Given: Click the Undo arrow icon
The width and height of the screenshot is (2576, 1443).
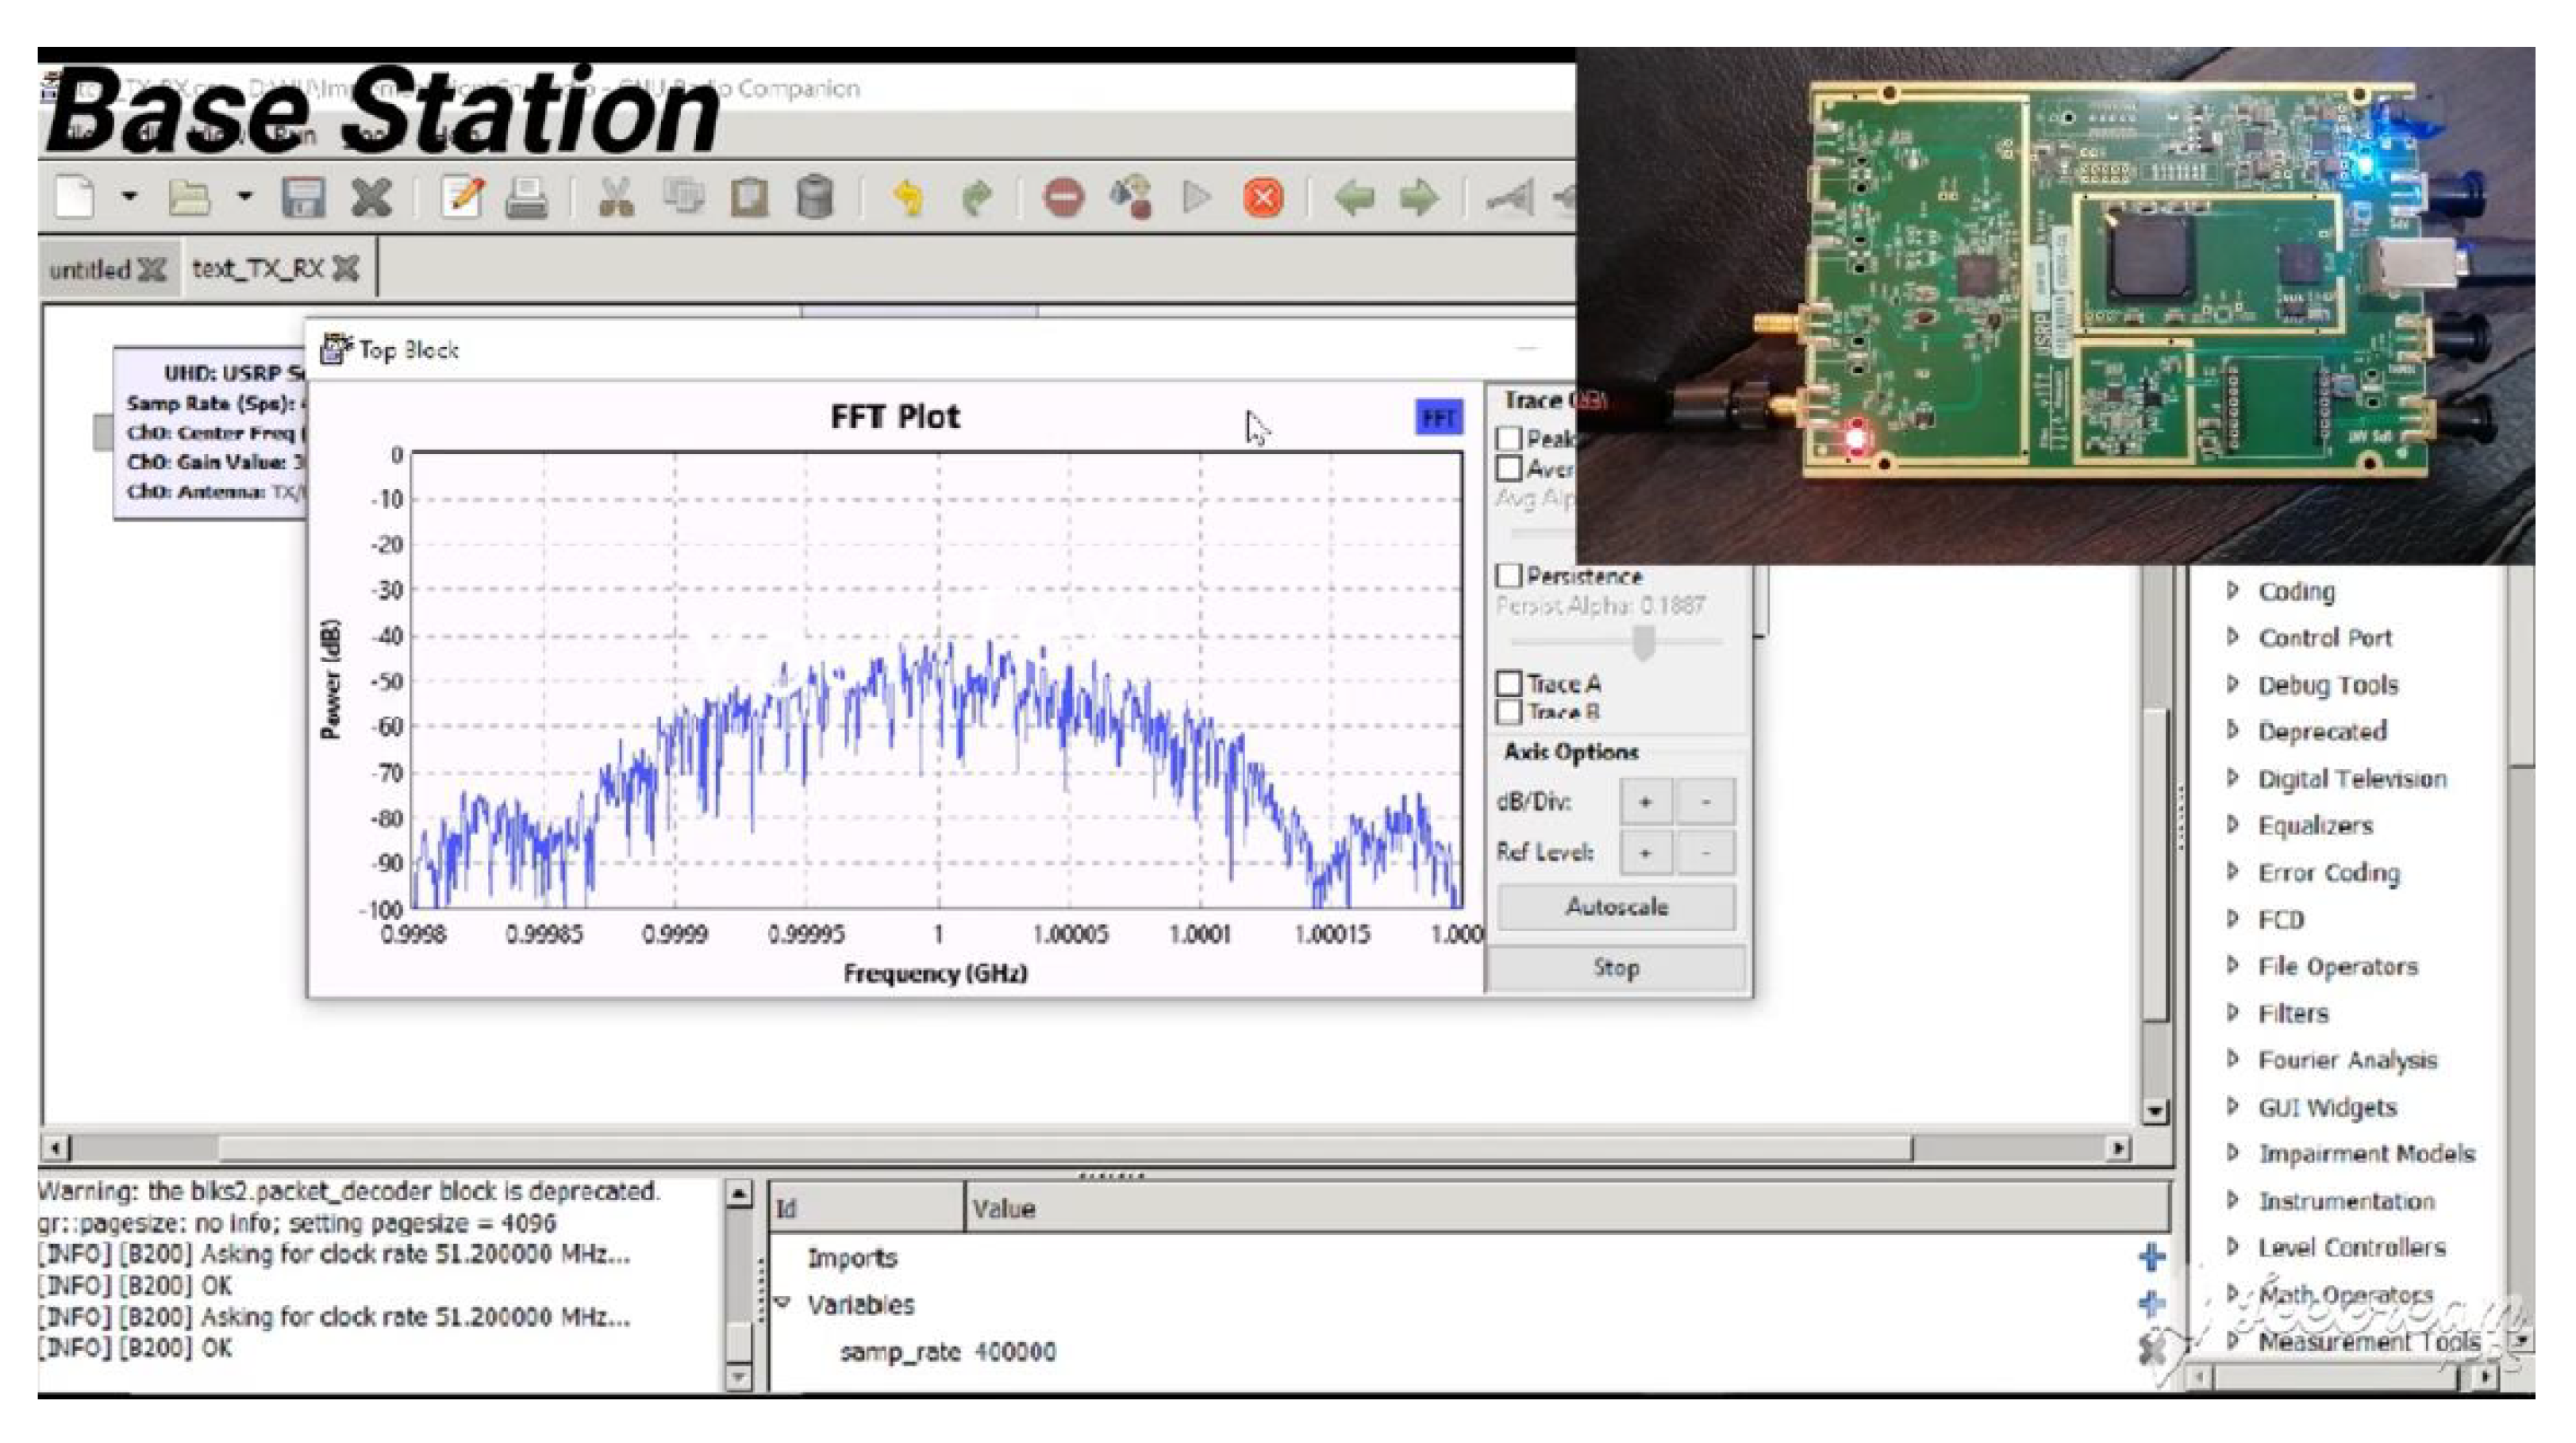Looking at the screenshot, I should coord(908,197).
